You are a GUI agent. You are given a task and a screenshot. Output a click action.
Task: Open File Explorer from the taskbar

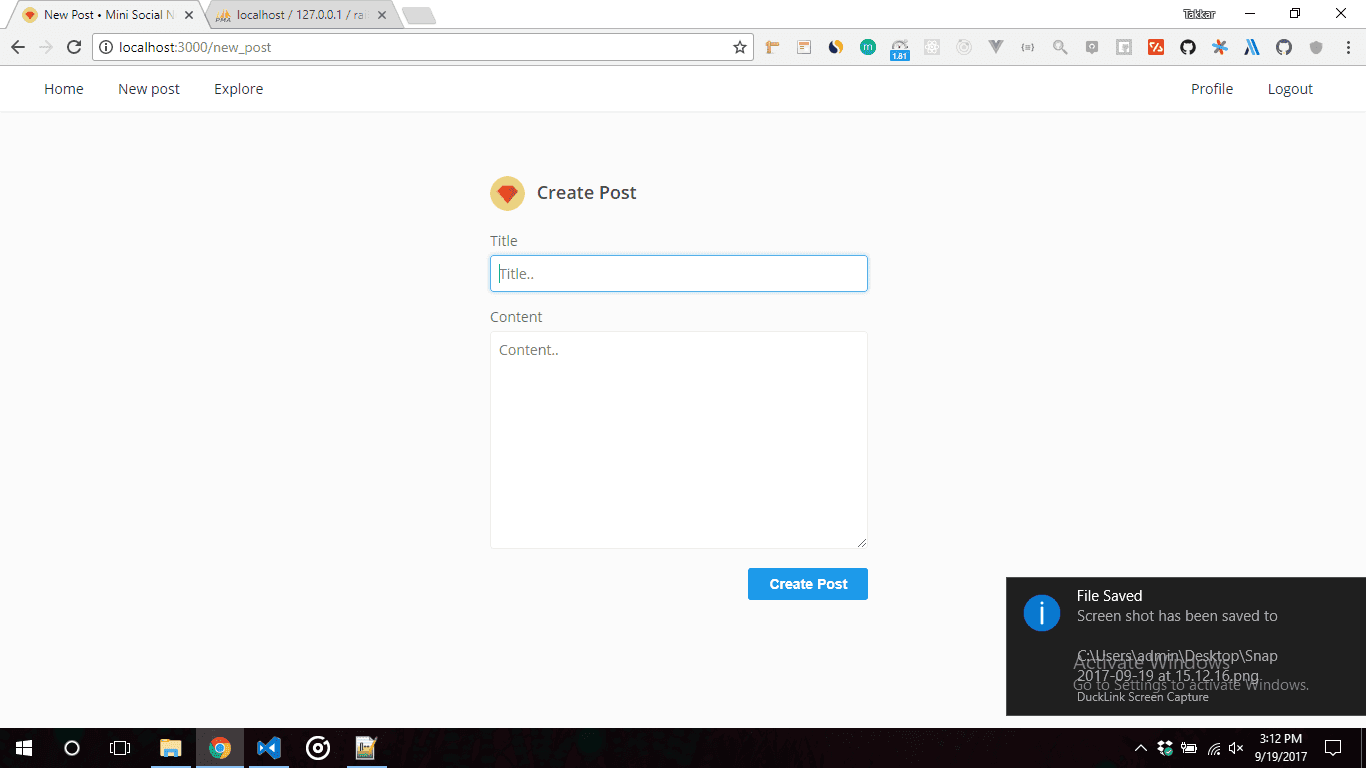pos(171,748)
